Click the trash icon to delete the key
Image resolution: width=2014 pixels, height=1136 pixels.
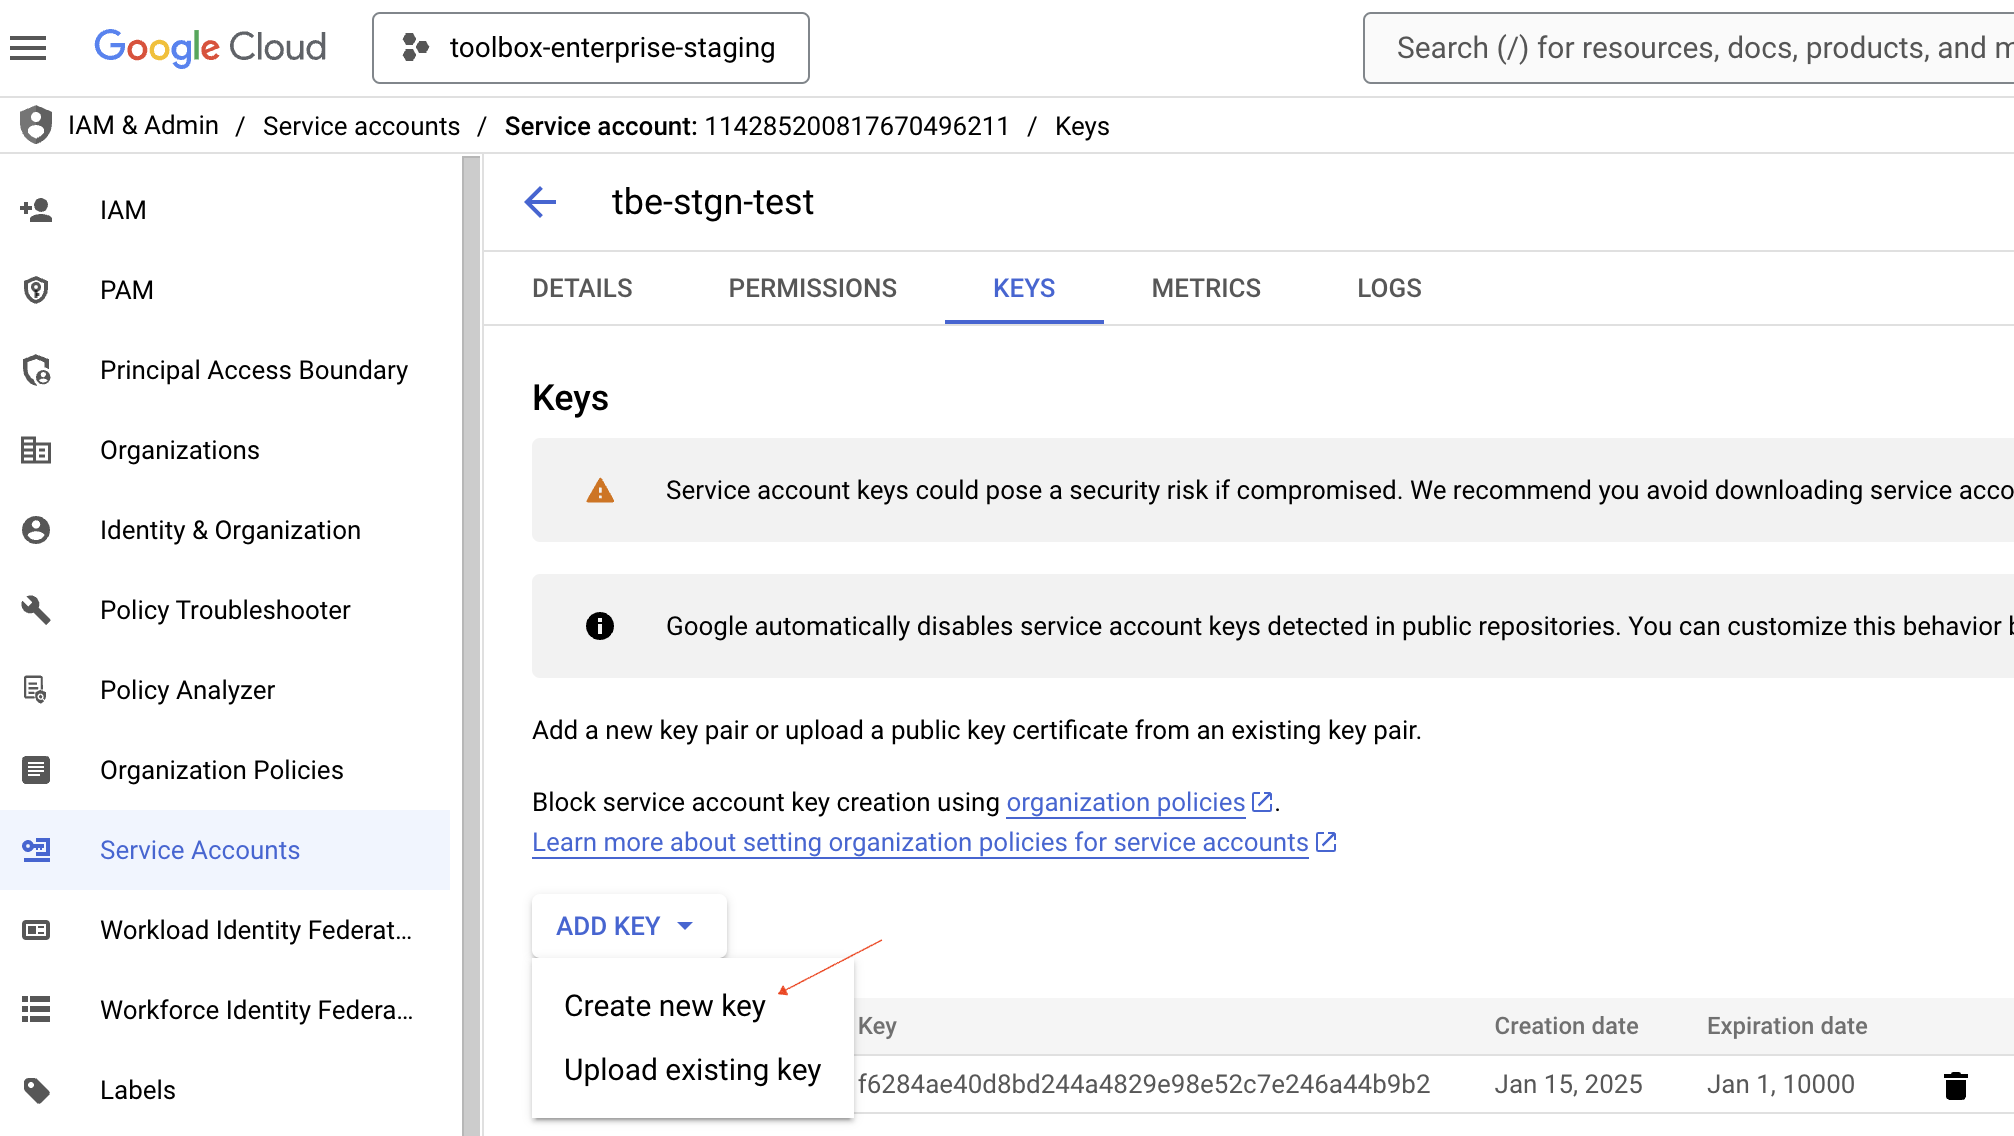pos(1954,1083)
